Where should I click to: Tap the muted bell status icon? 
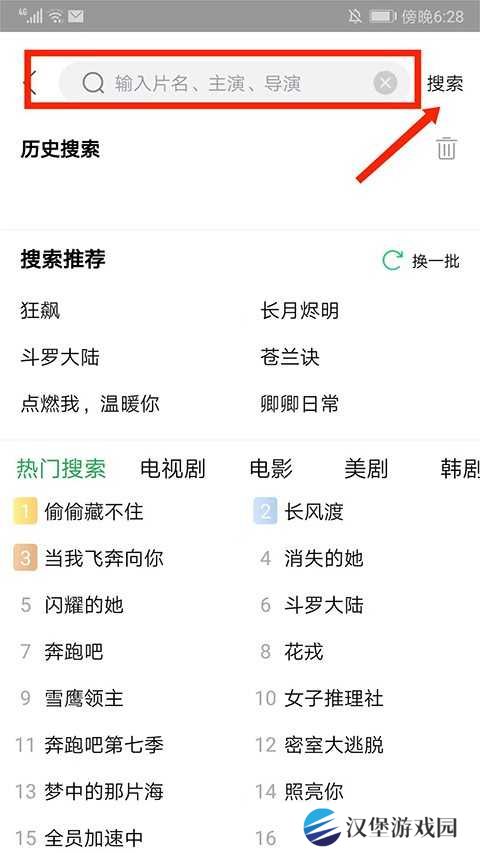(x=355, y=16)
